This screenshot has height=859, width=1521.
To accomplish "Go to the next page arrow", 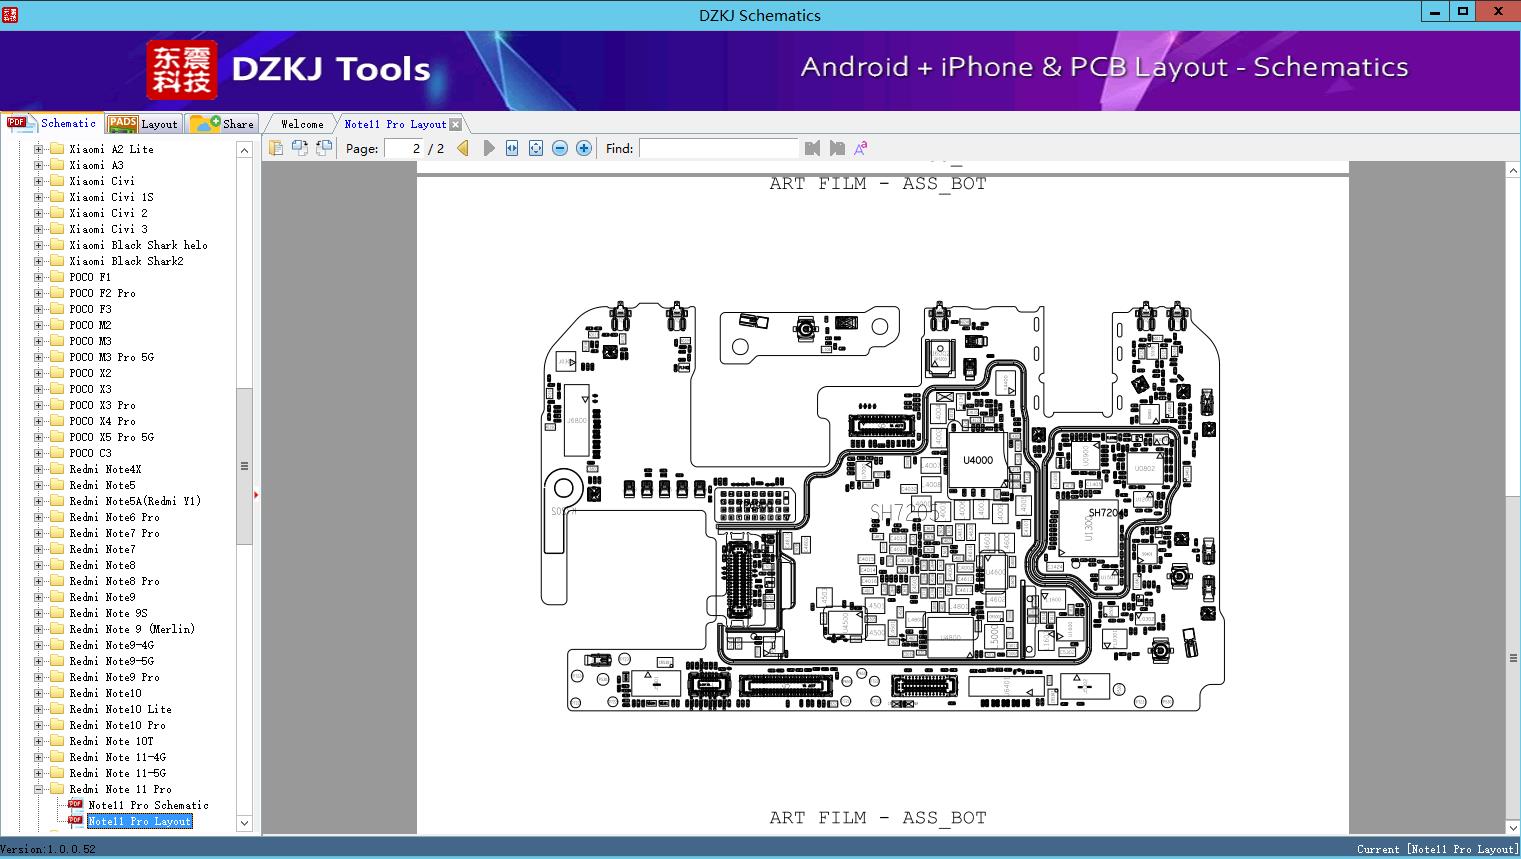I will (x=488, y=148).
